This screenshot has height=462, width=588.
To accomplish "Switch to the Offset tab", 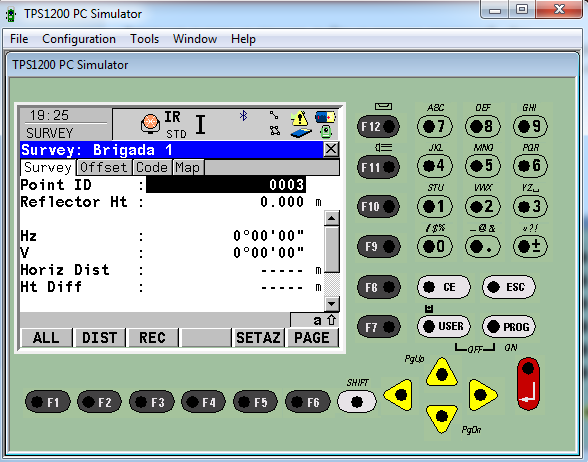I will click(x=104, y=167).
